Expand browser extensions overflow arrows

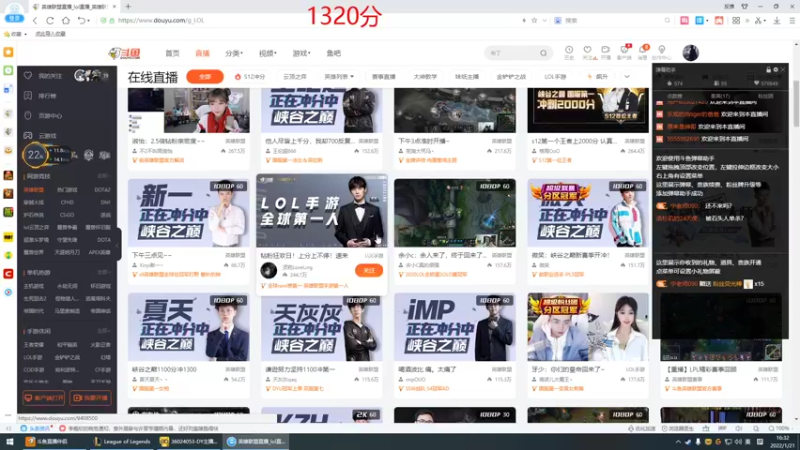point(747,20)
